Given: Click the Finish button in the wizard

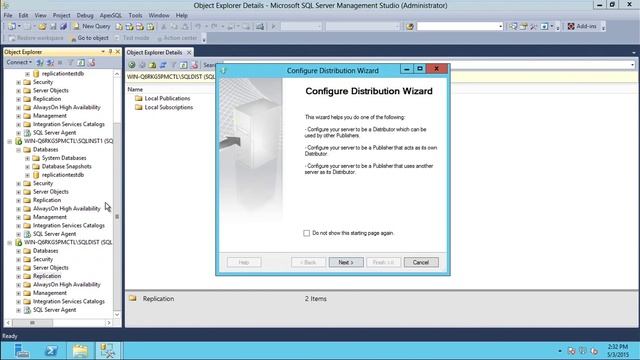Looking at the screenshot, I should point(384,262).
